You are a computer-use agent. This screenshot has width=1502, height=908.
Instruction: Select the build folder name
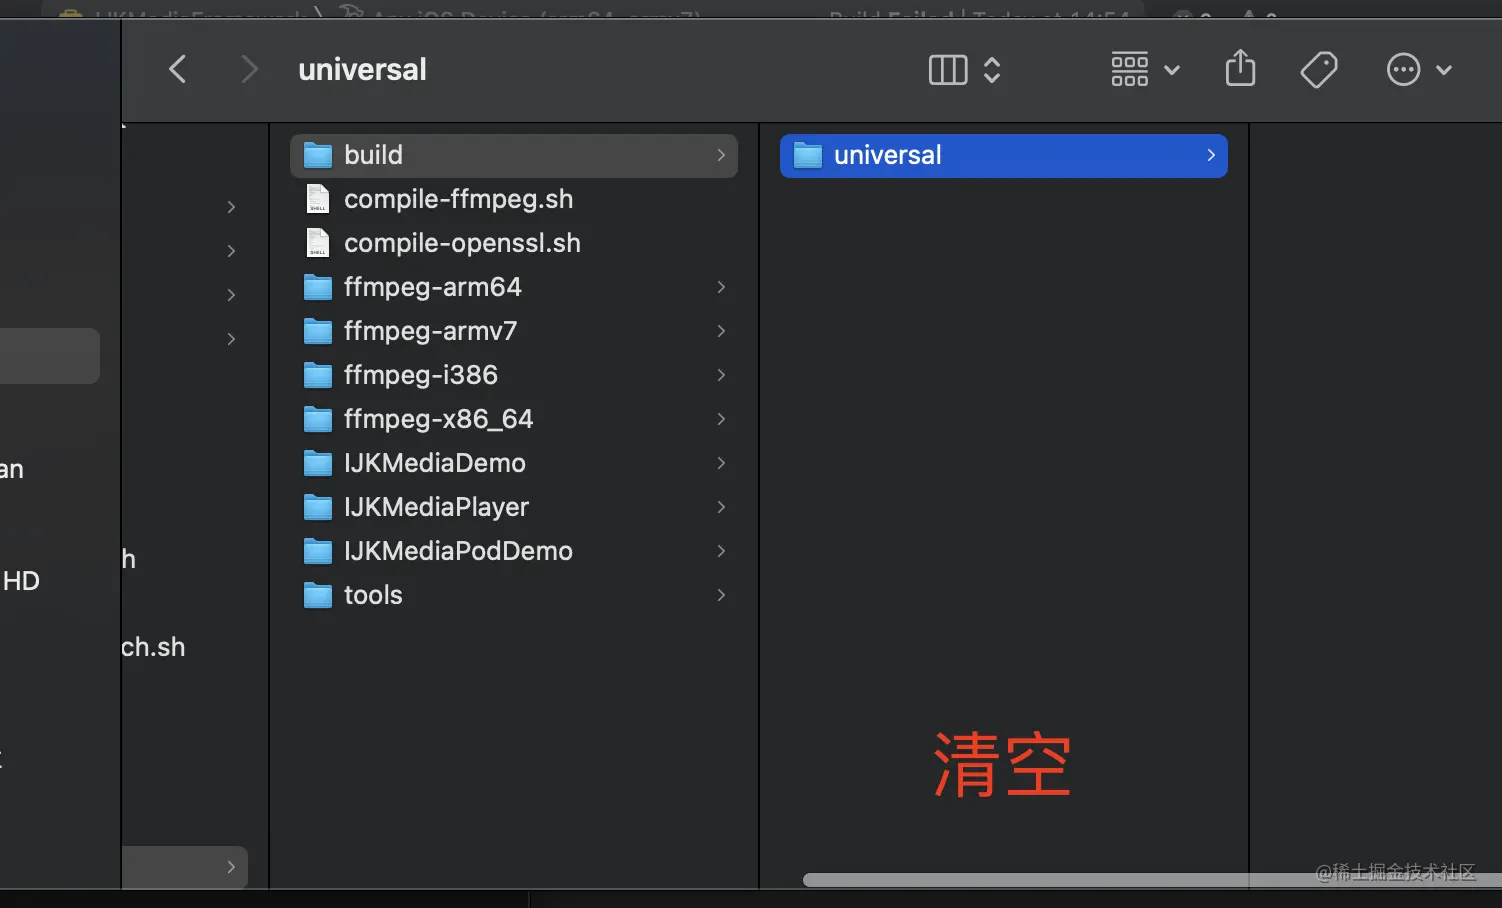[x=373, y=155]
